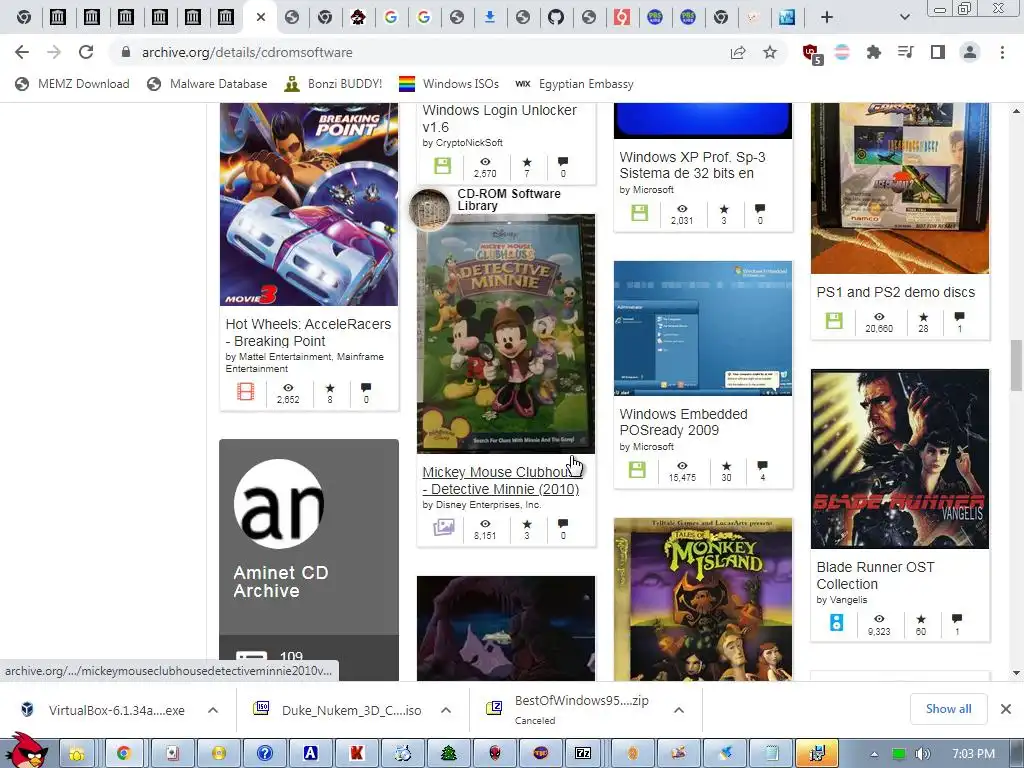Open Detective Minnie cover thumbnail

click(x=506, y=334)
